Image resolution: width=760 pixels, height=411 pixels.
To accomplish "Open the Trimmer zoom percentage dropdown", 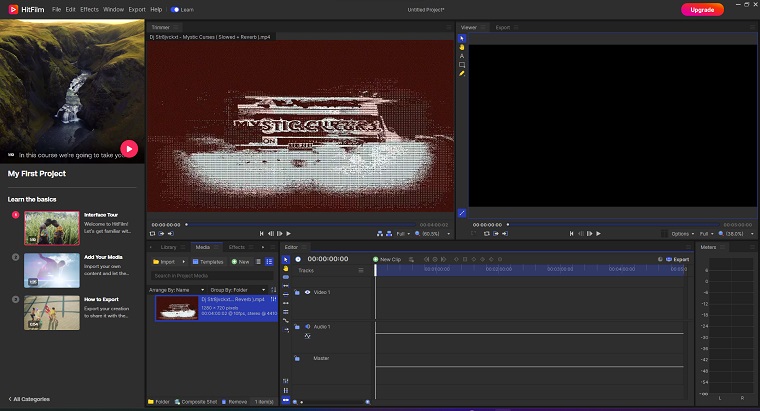I will pyautogui.click(x=432, y=234).
